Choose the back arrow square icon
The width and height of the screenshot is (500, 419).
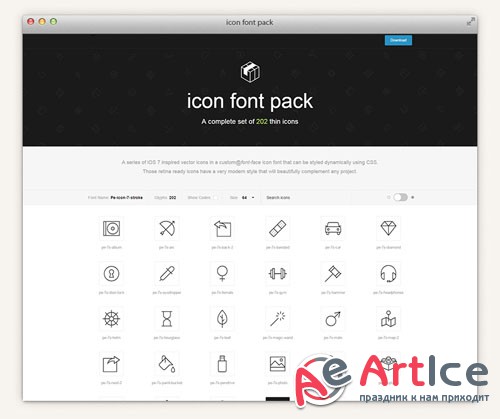pyautogui.click(x=222, y=228)
